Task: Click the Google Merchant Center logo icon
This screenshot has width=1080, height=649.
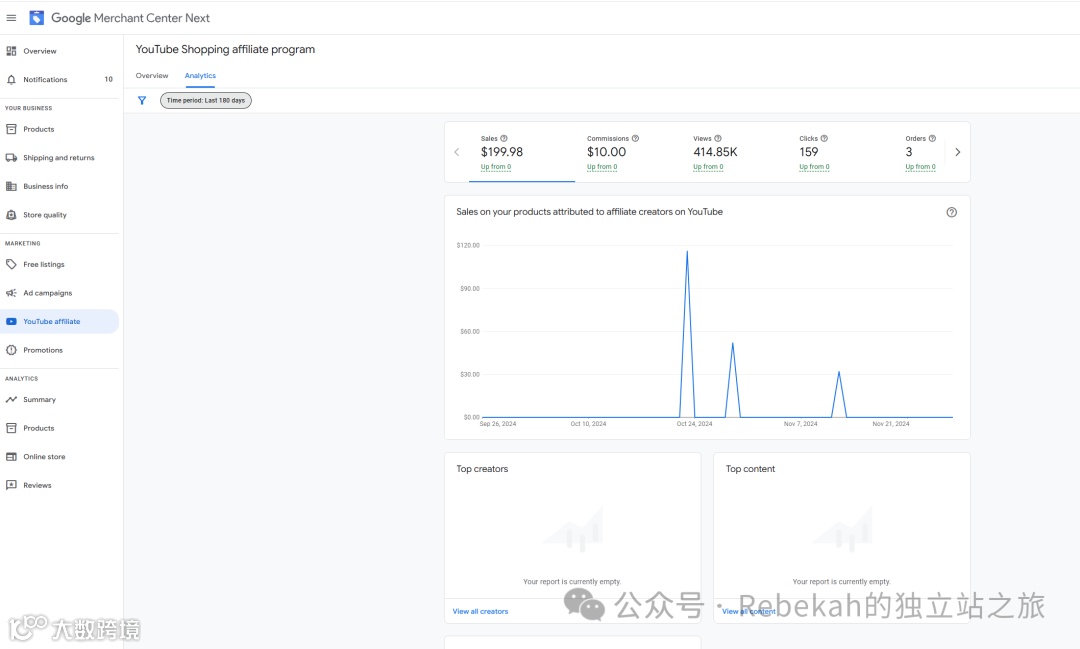Action: [37, 18]
